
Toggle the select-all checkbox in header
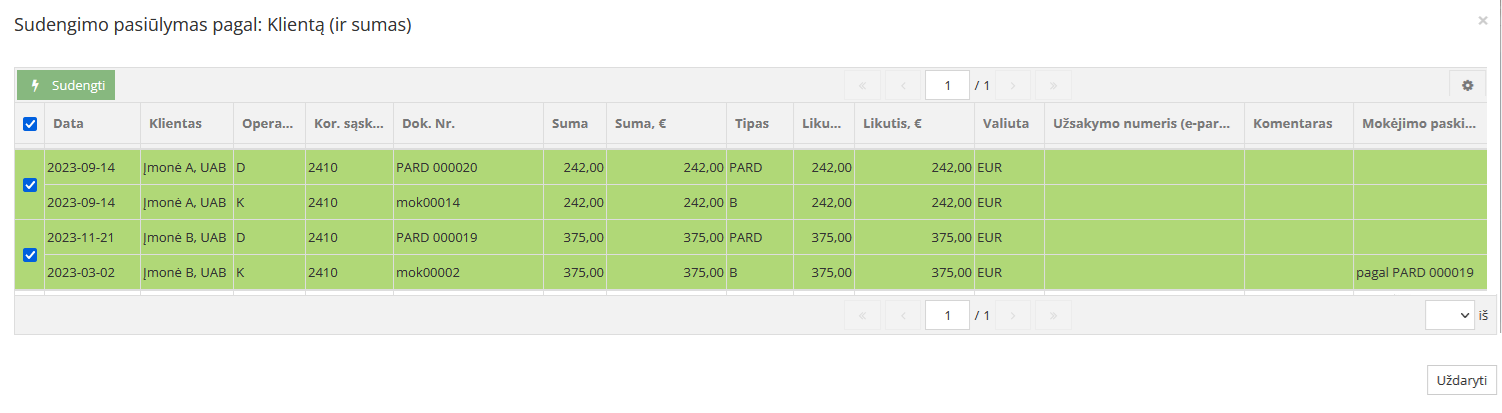point(30,124)
